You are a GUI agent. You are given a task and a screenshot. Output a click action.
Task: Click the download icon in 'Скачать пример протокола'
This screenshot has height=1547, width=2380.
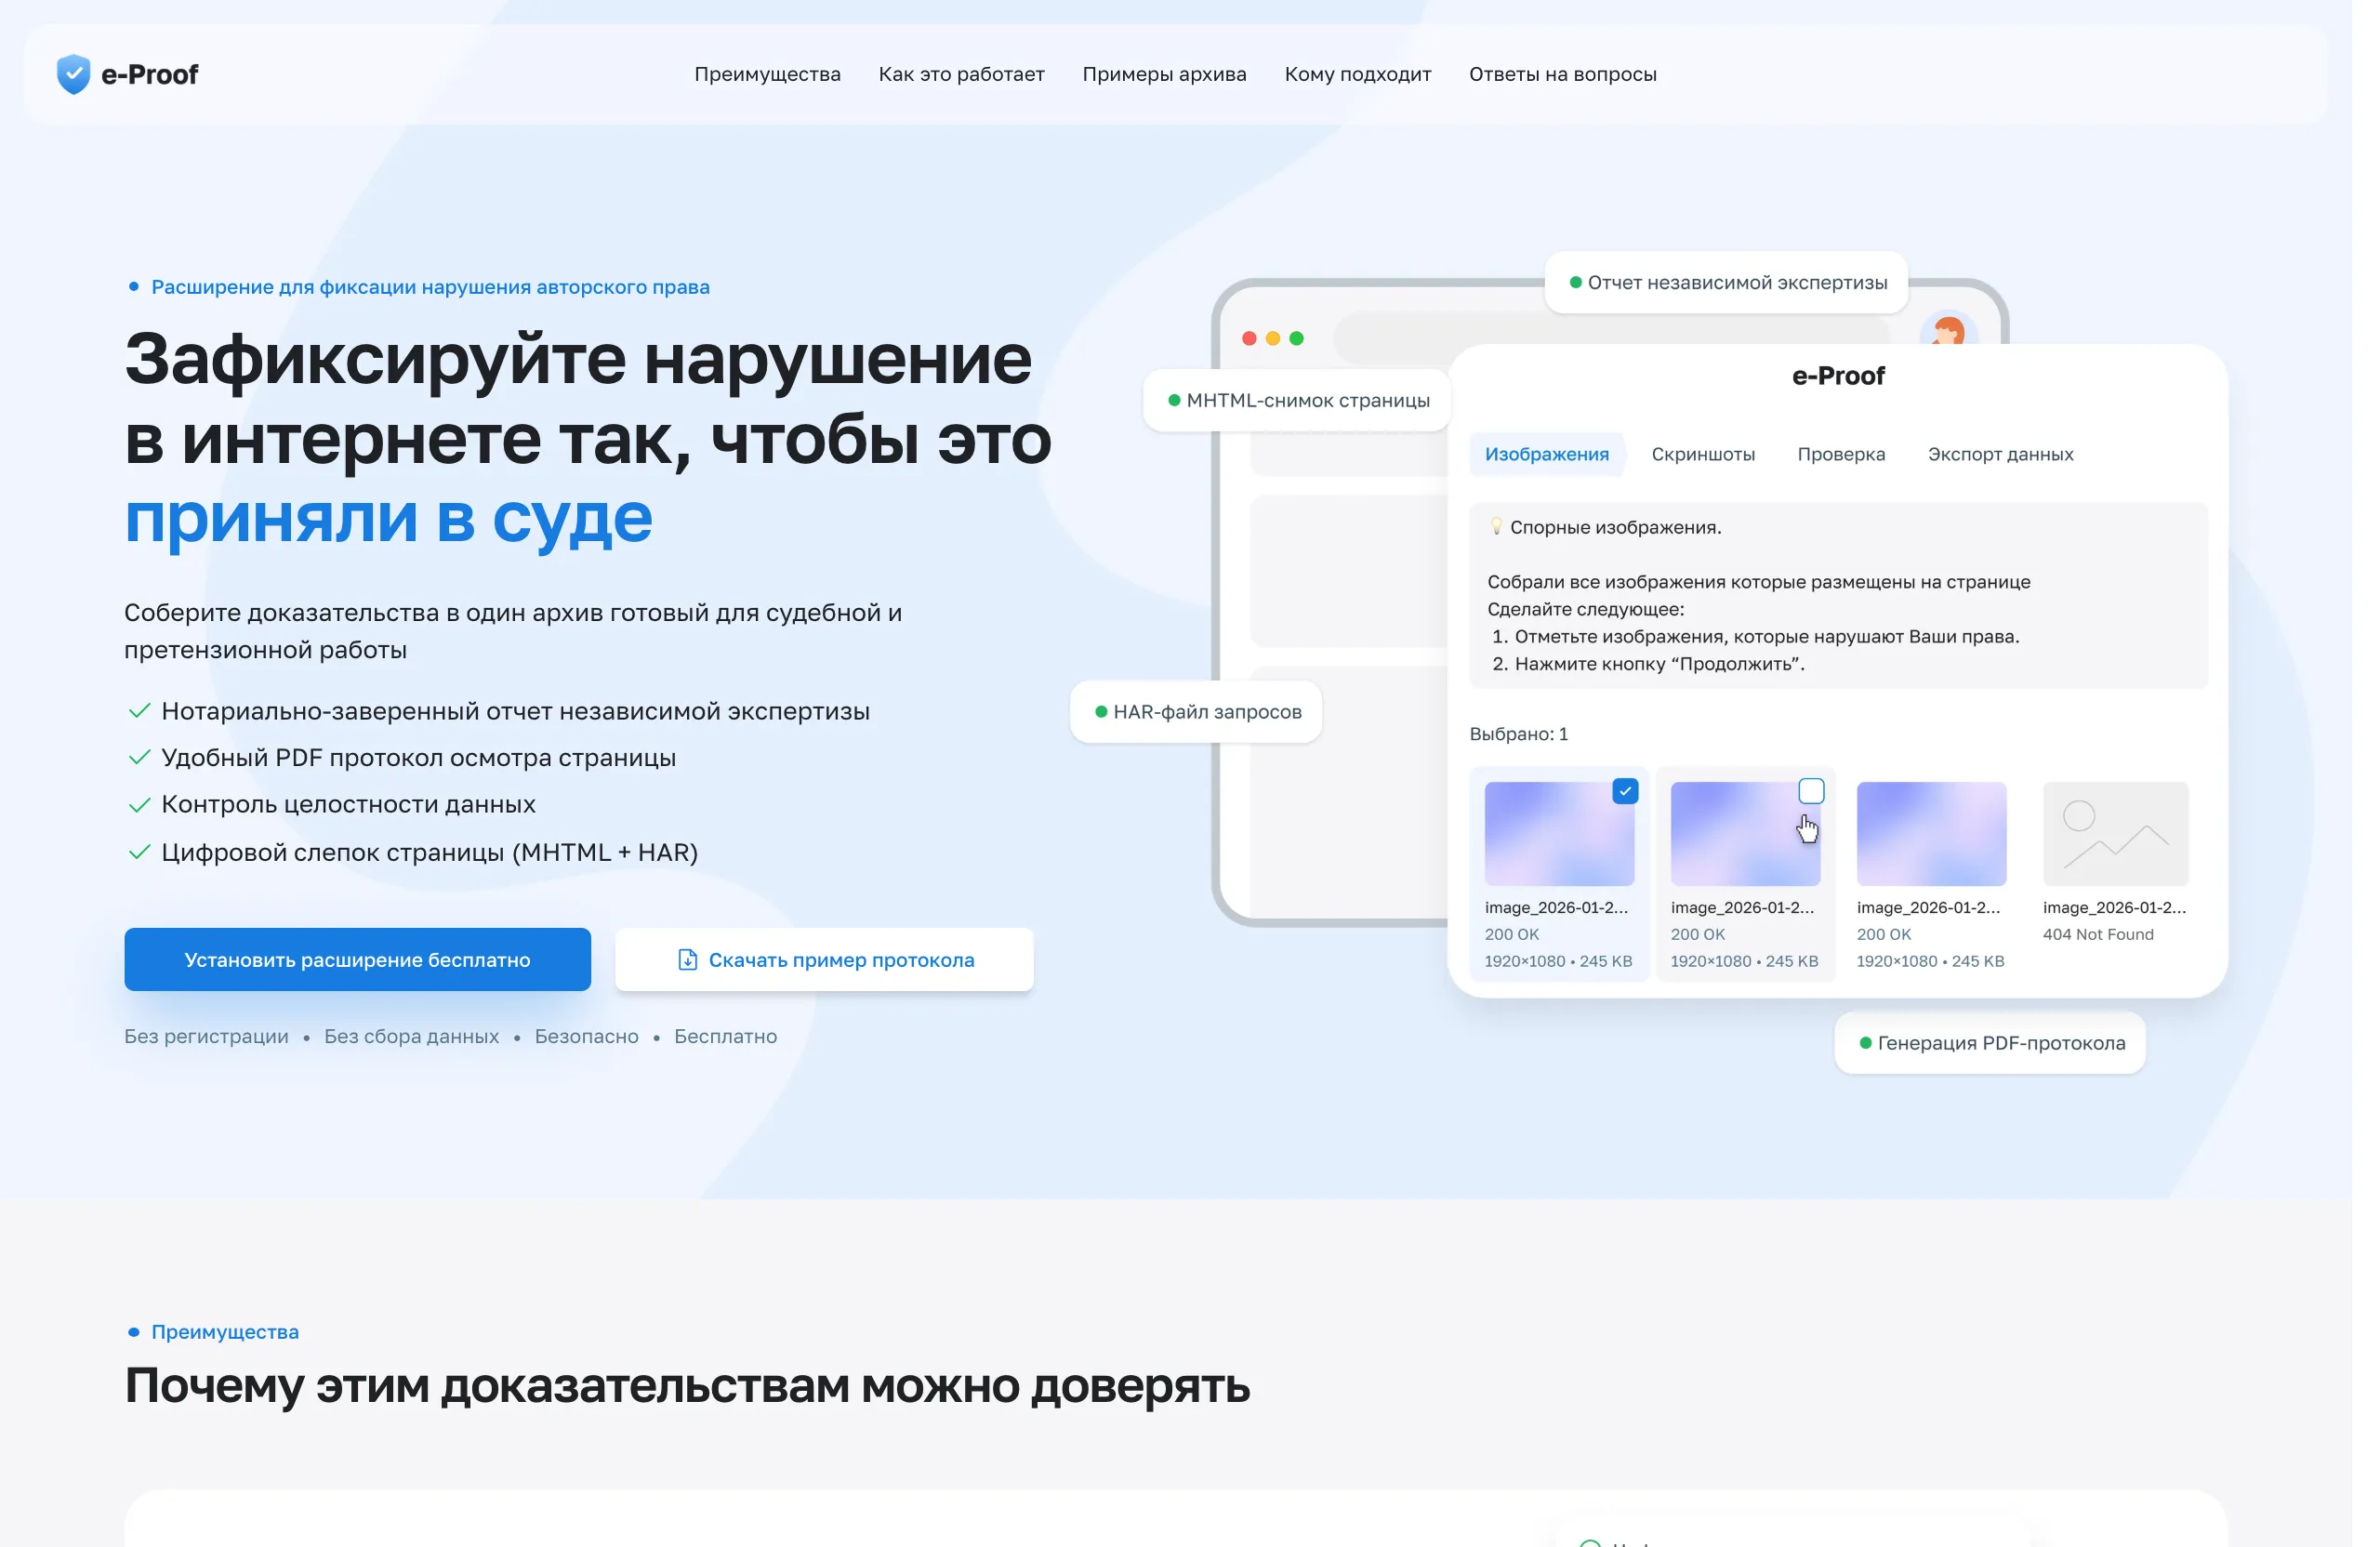688,960
